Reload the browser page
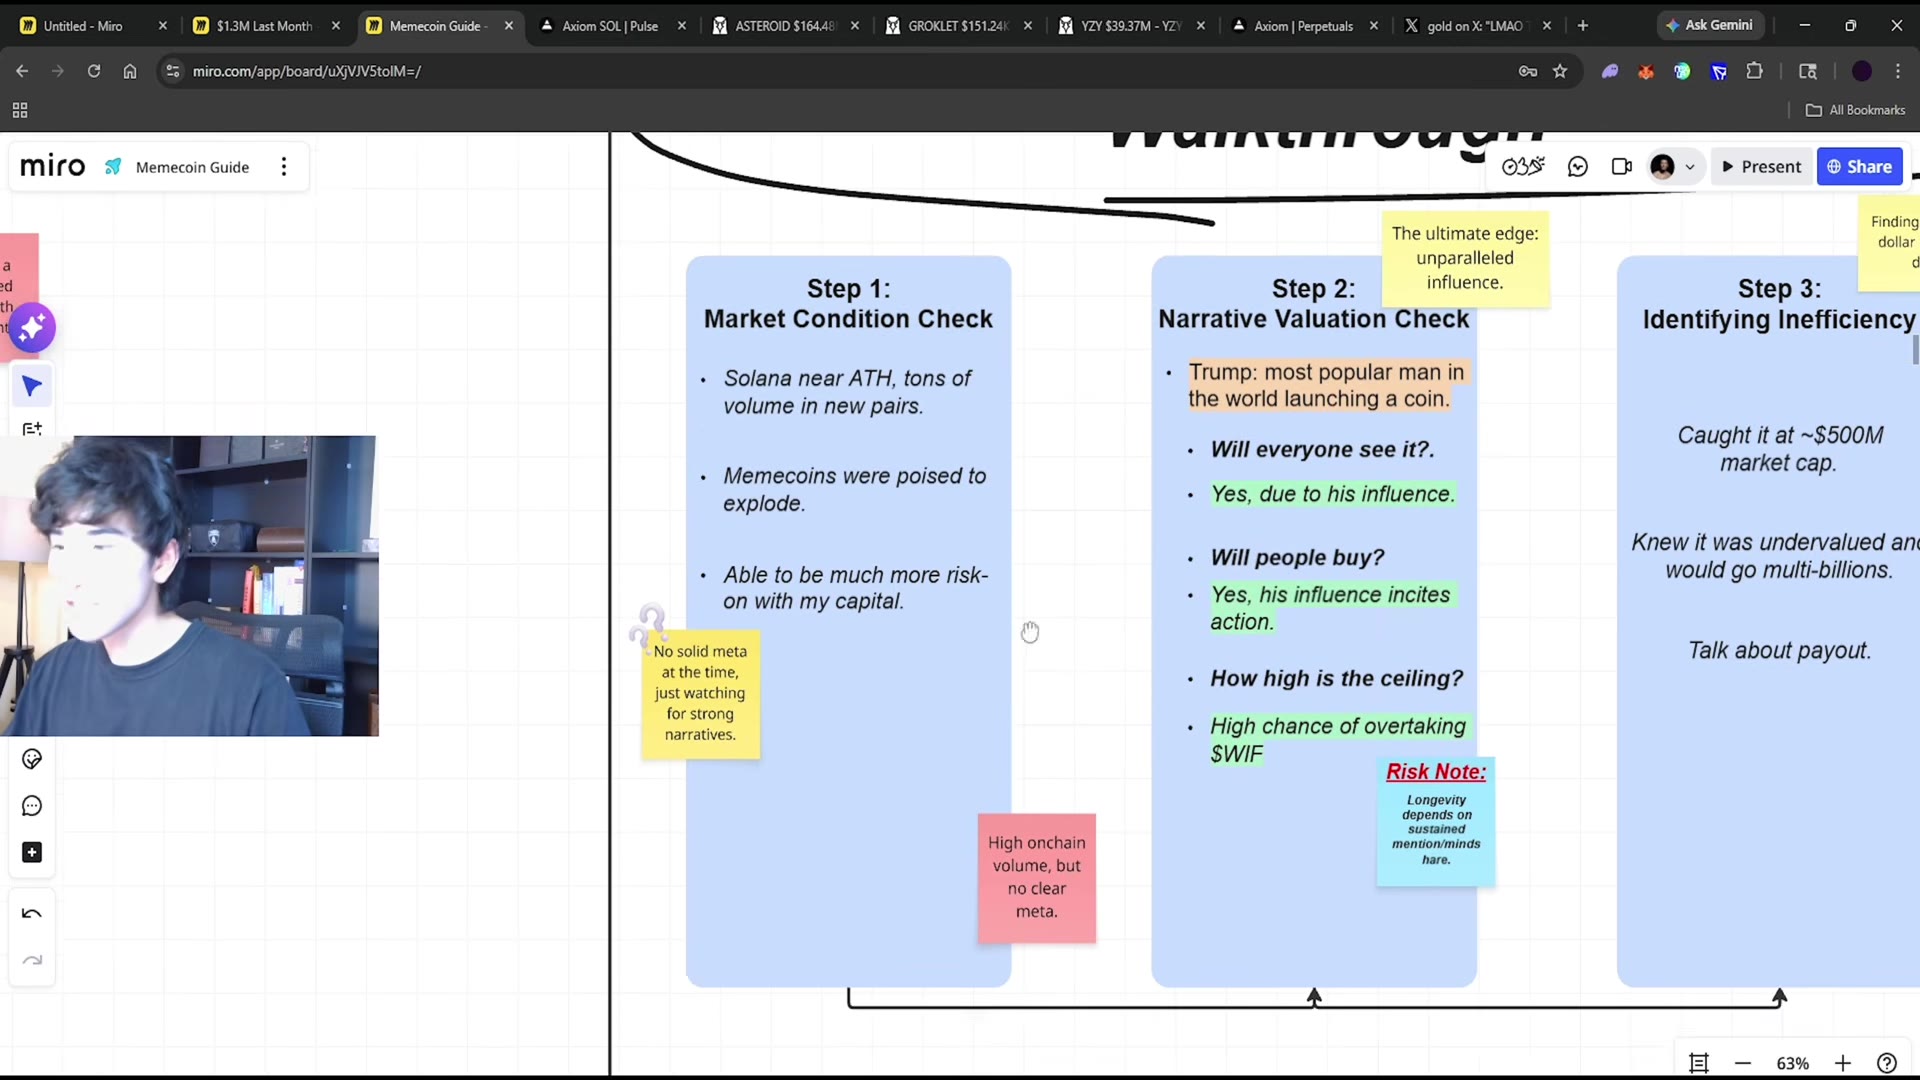The image size is (1920, 1080). (94, 71)
